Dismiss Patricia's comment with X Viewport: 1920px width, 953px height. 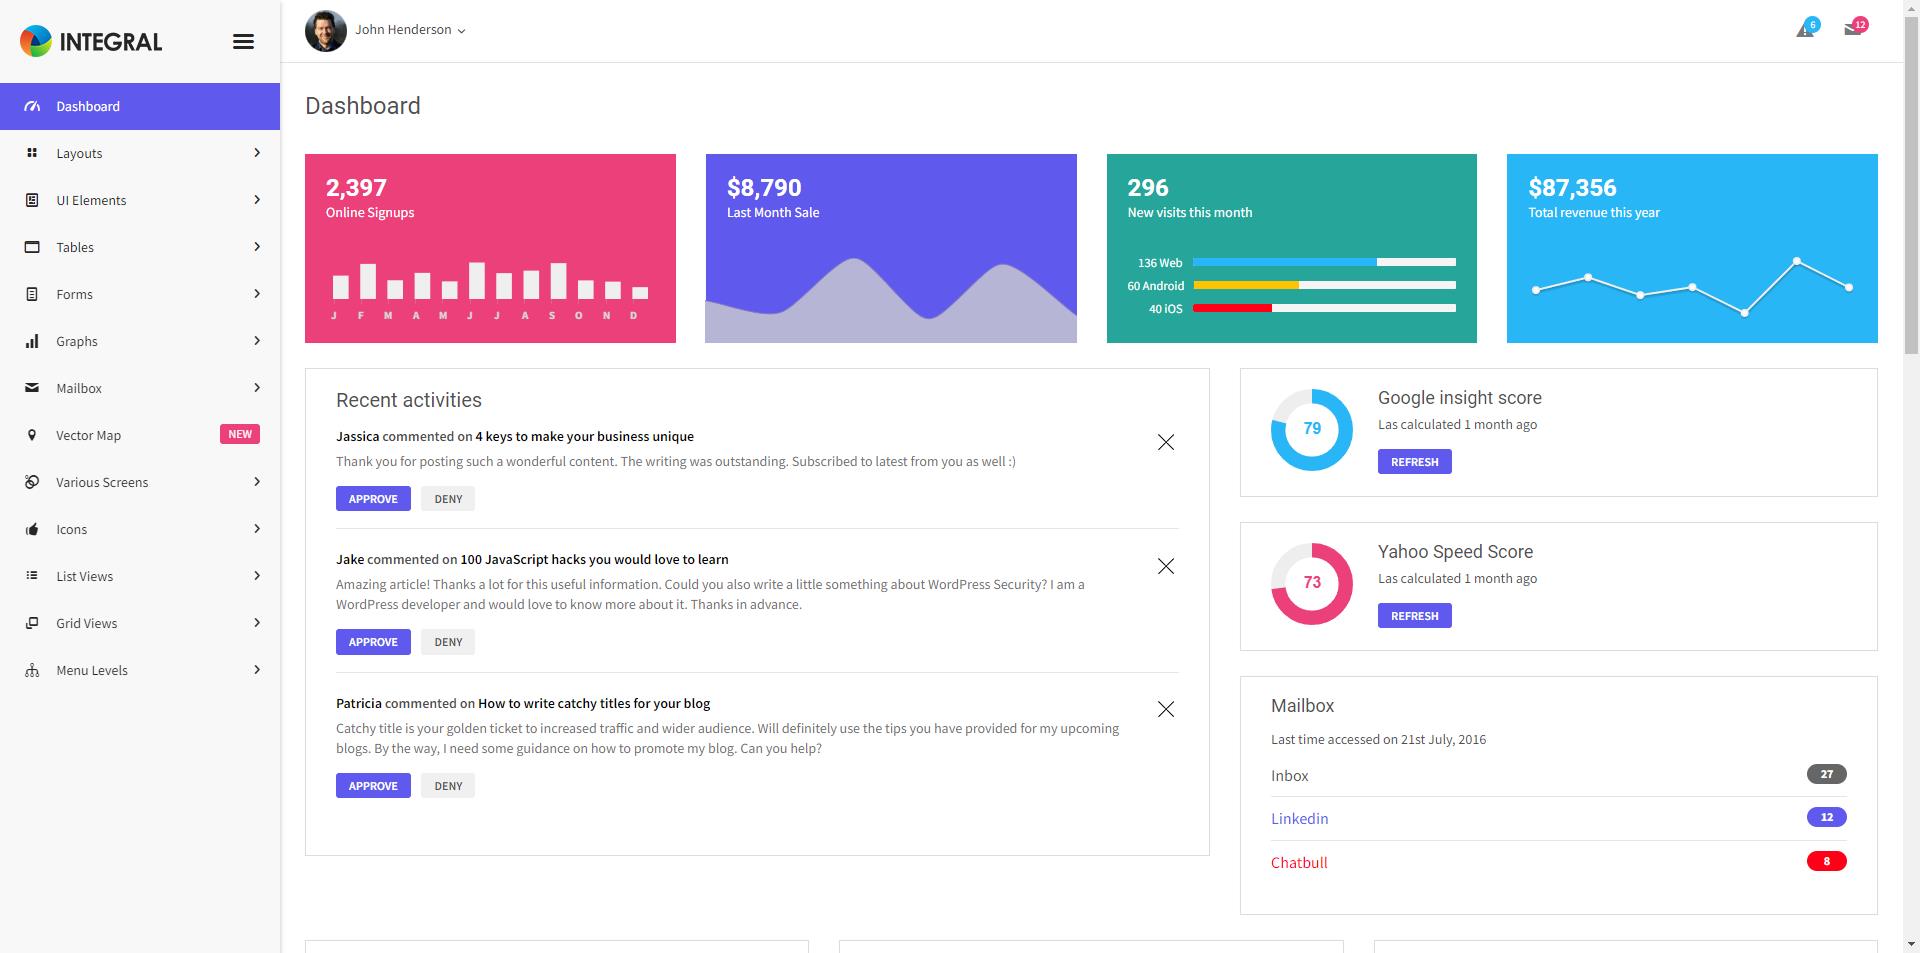coord(1166,709)
